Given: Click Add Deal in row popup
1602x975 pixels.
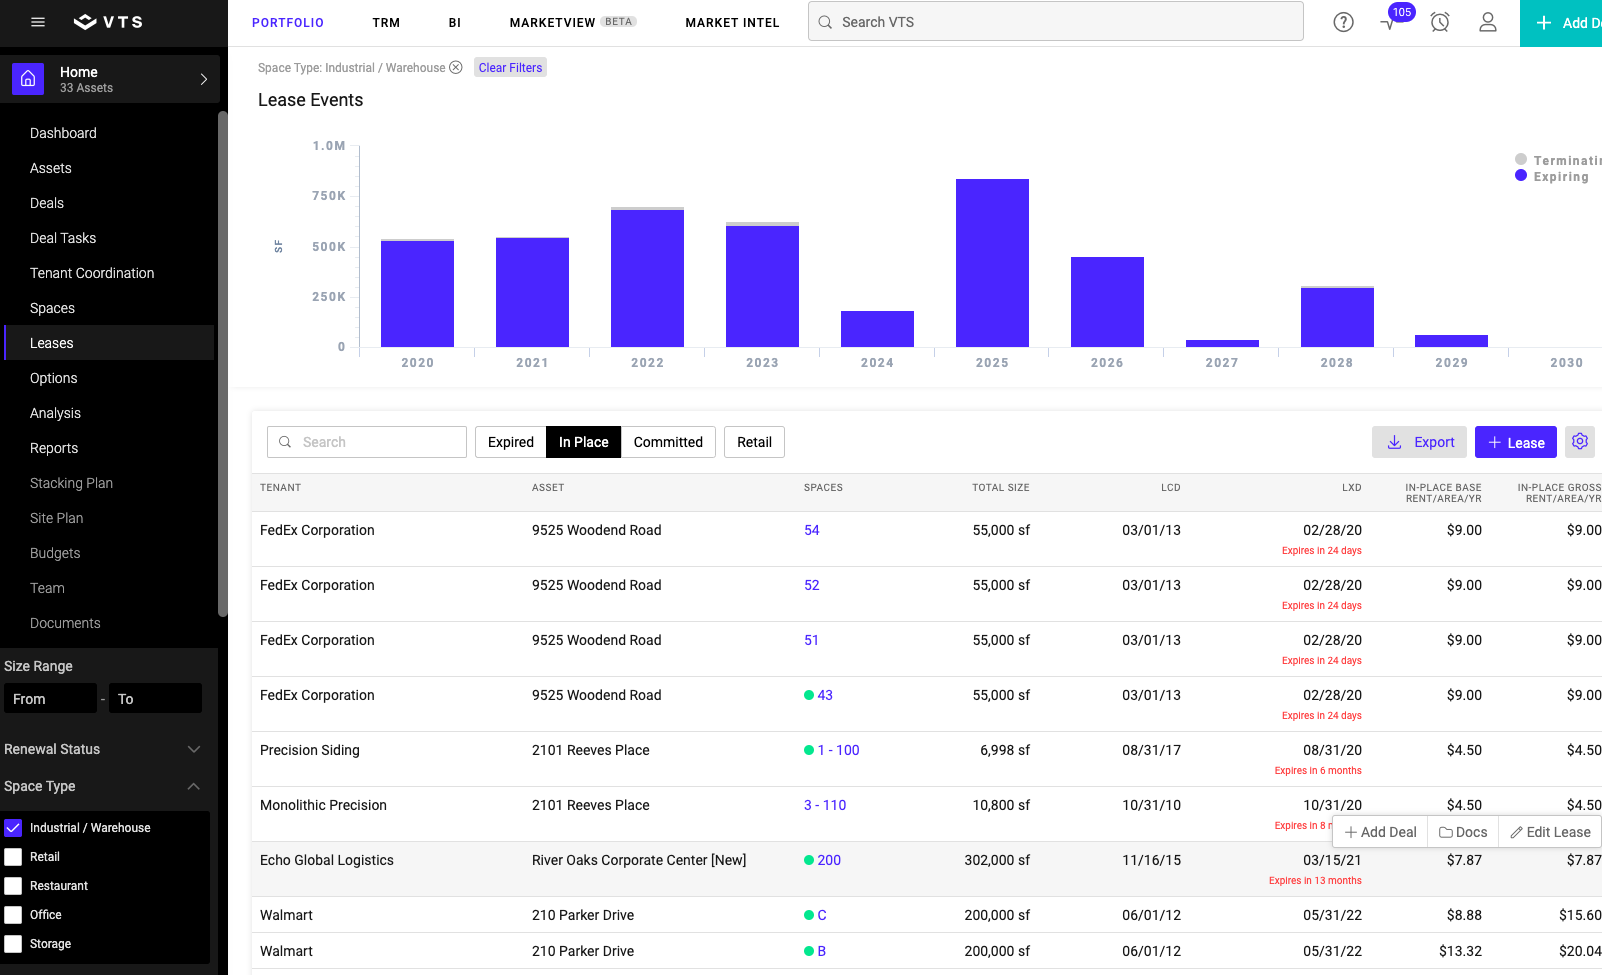Looking at the screenshot, I should coord(1381,832).
